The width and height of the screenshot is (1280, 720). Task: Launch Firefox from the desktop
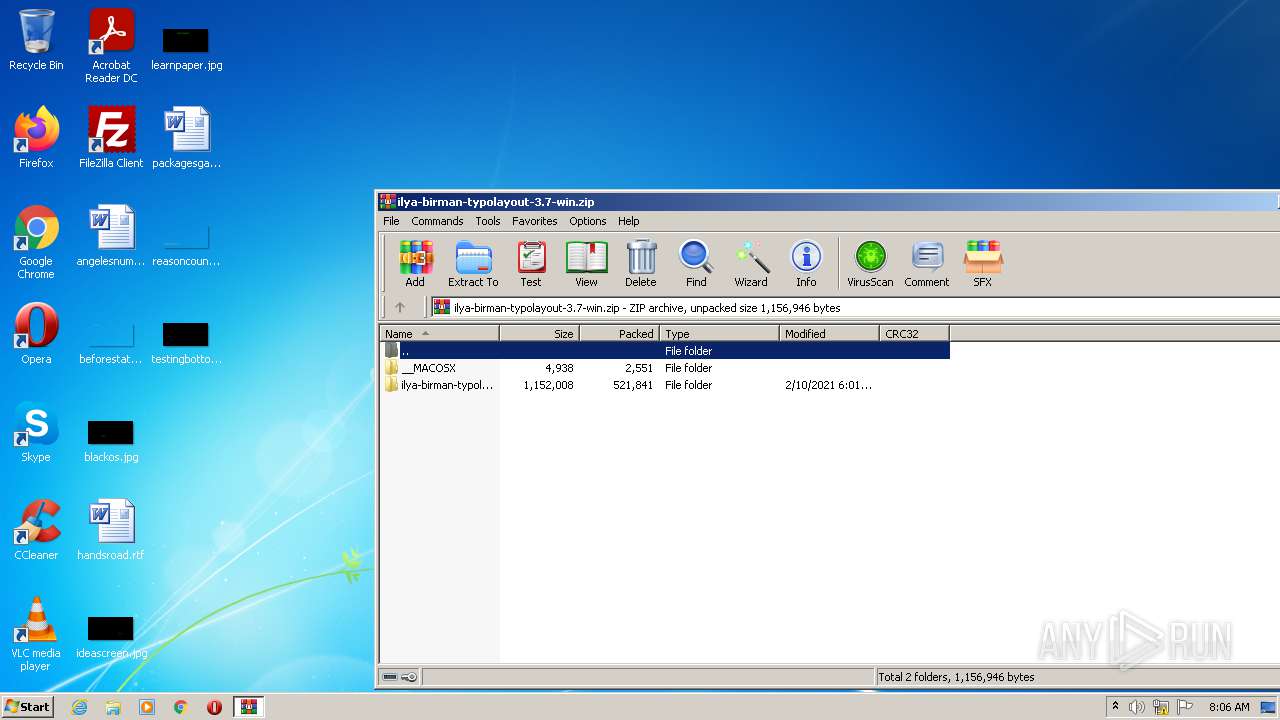[x=36, y=138]
